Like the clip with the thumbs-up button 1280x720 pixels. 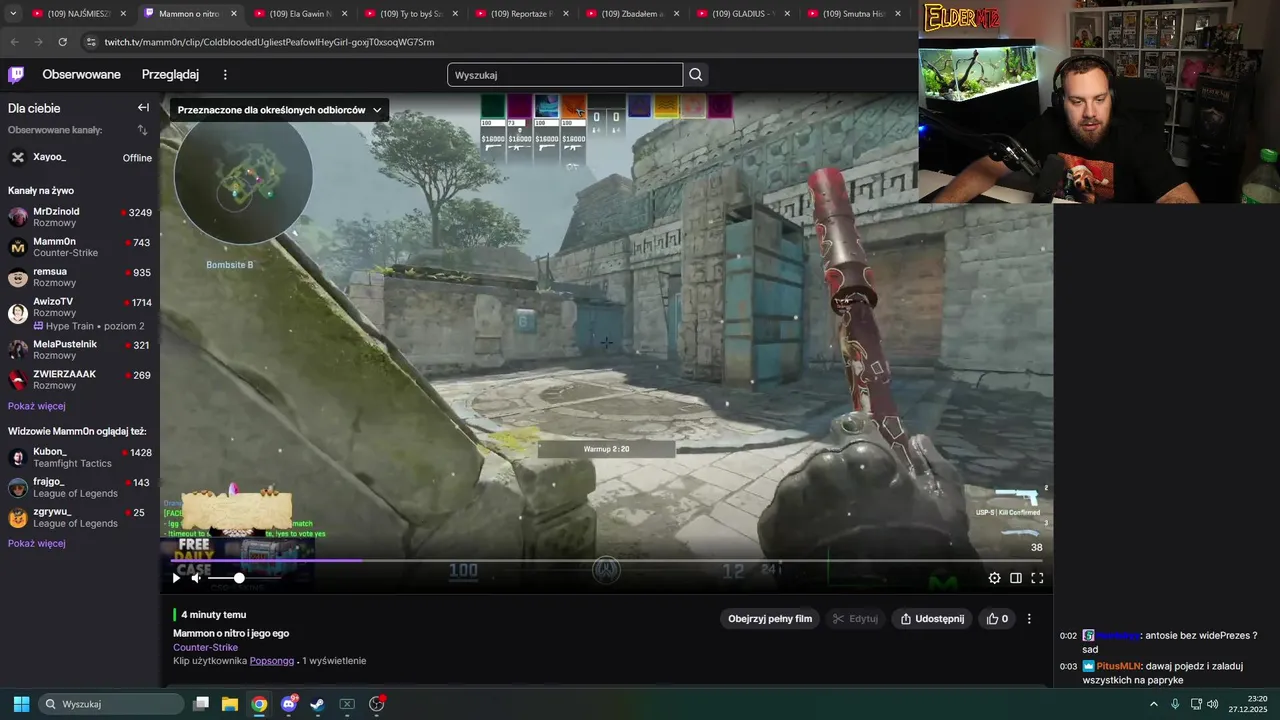[x=997, y=619]
